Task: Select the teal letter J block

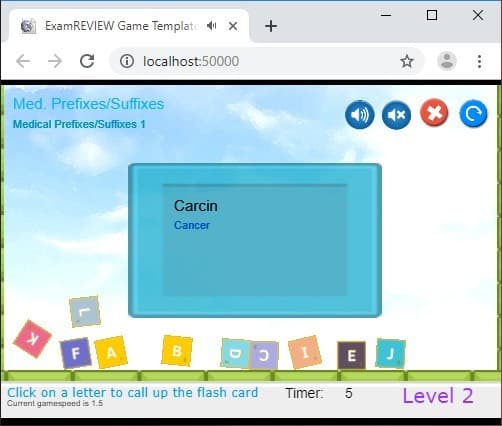Action: pos(390,353)
